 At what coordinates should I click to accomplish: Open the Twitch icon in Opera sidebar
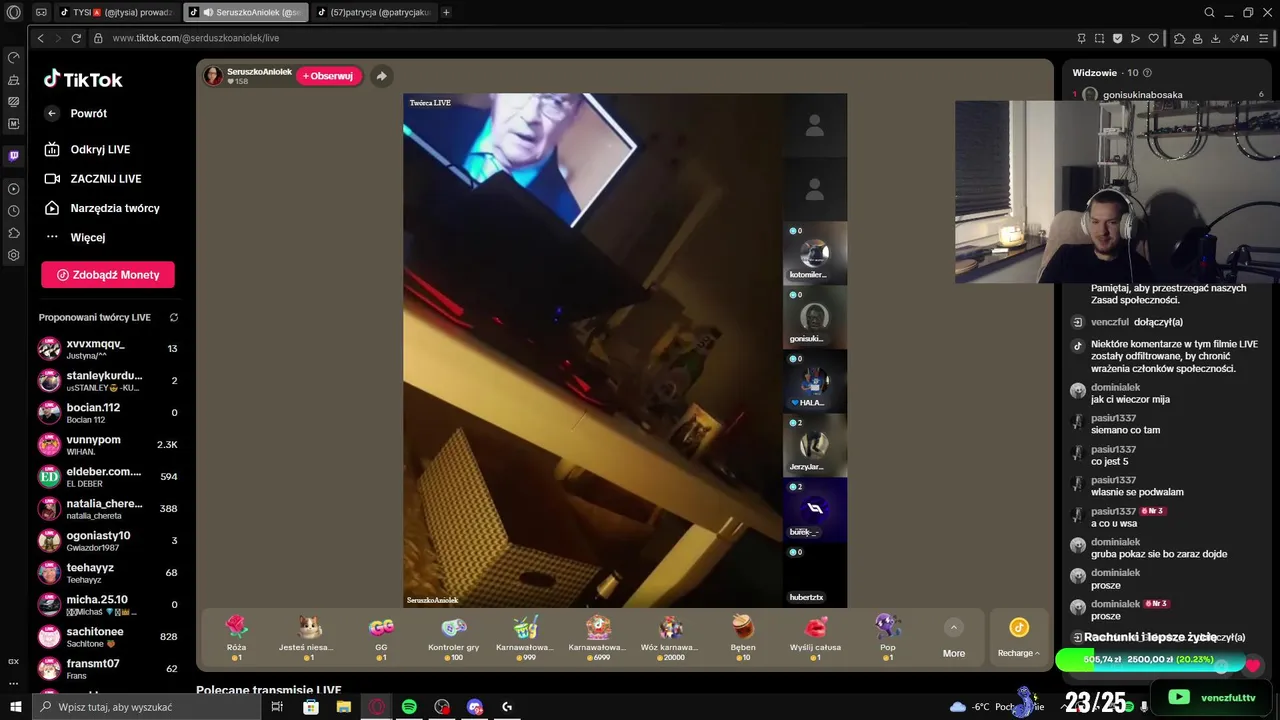point(14,156)
